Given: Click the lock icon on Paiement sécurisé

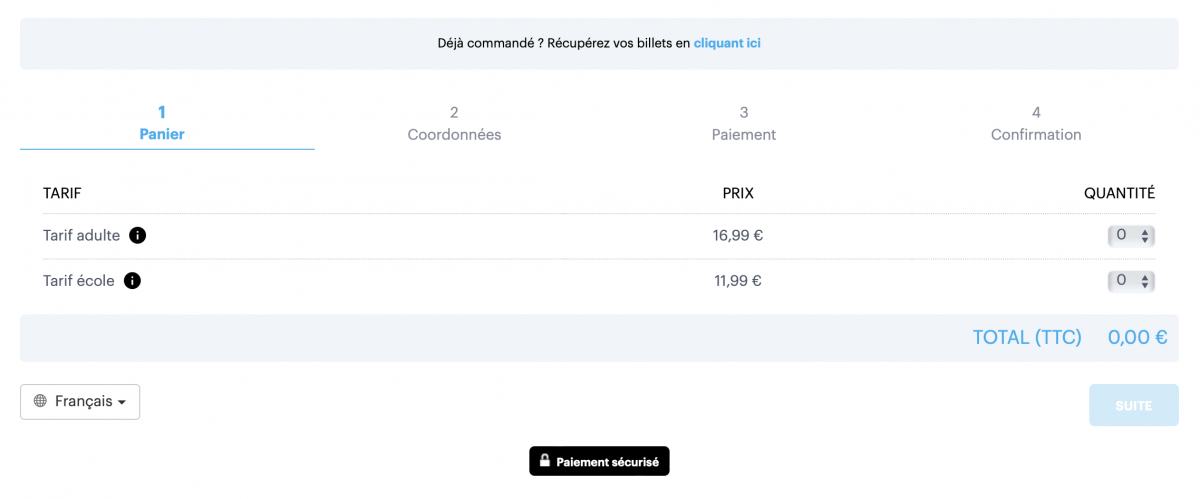Looking at the screenshot, I should point(545,461).
